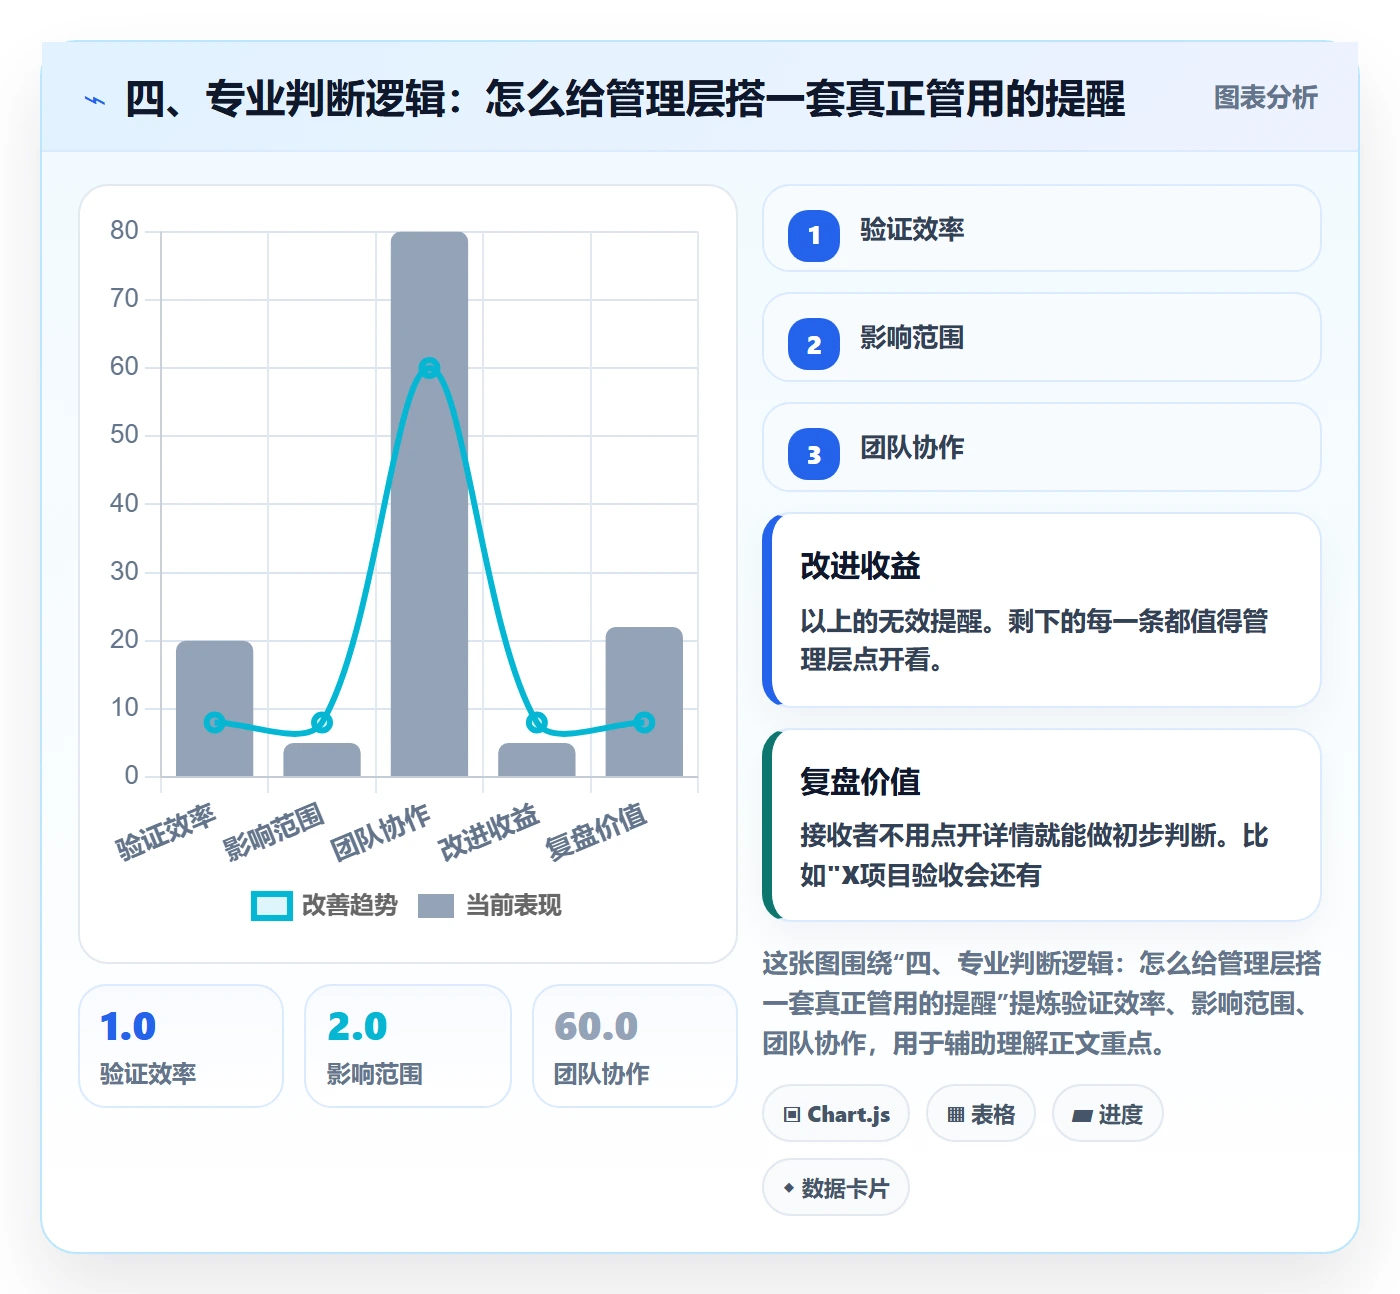Click the 改进收益 x-axis label under the chart

point(489,832)
